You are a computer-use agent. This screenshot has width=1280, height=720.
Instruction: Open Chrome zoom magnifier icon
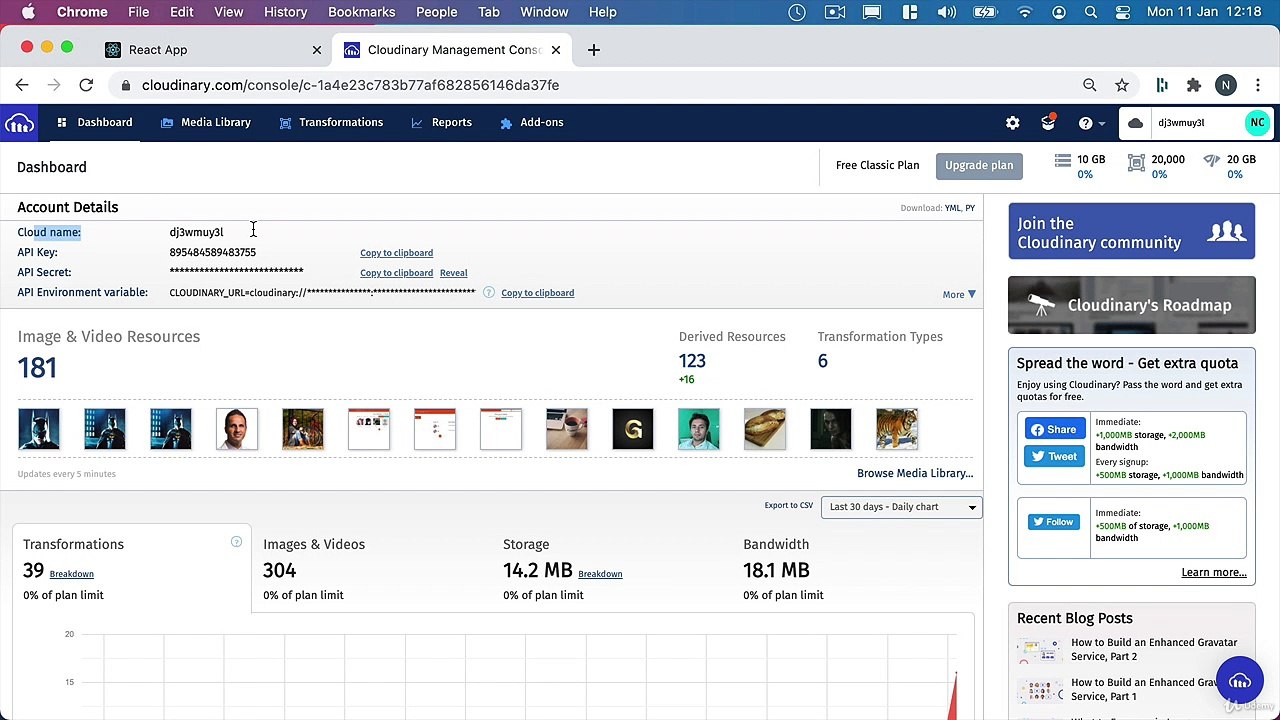click(x=1090, y=85)
